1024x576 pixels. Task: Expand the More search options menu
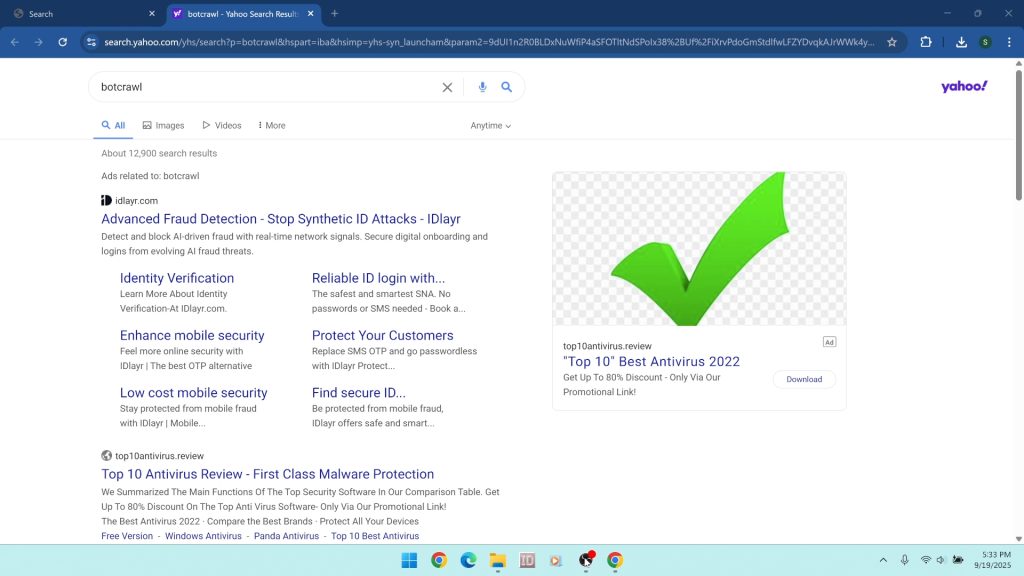click(x=272, y=125)
